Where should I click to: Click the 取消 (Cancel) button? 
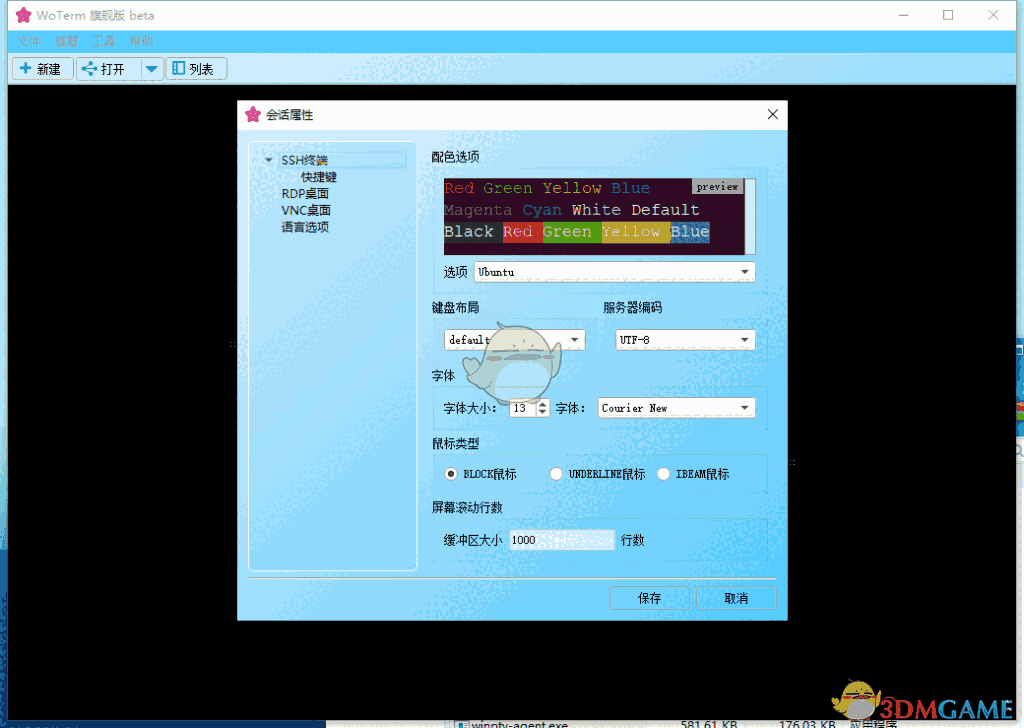pyautogui.click(x=736, y=597)
